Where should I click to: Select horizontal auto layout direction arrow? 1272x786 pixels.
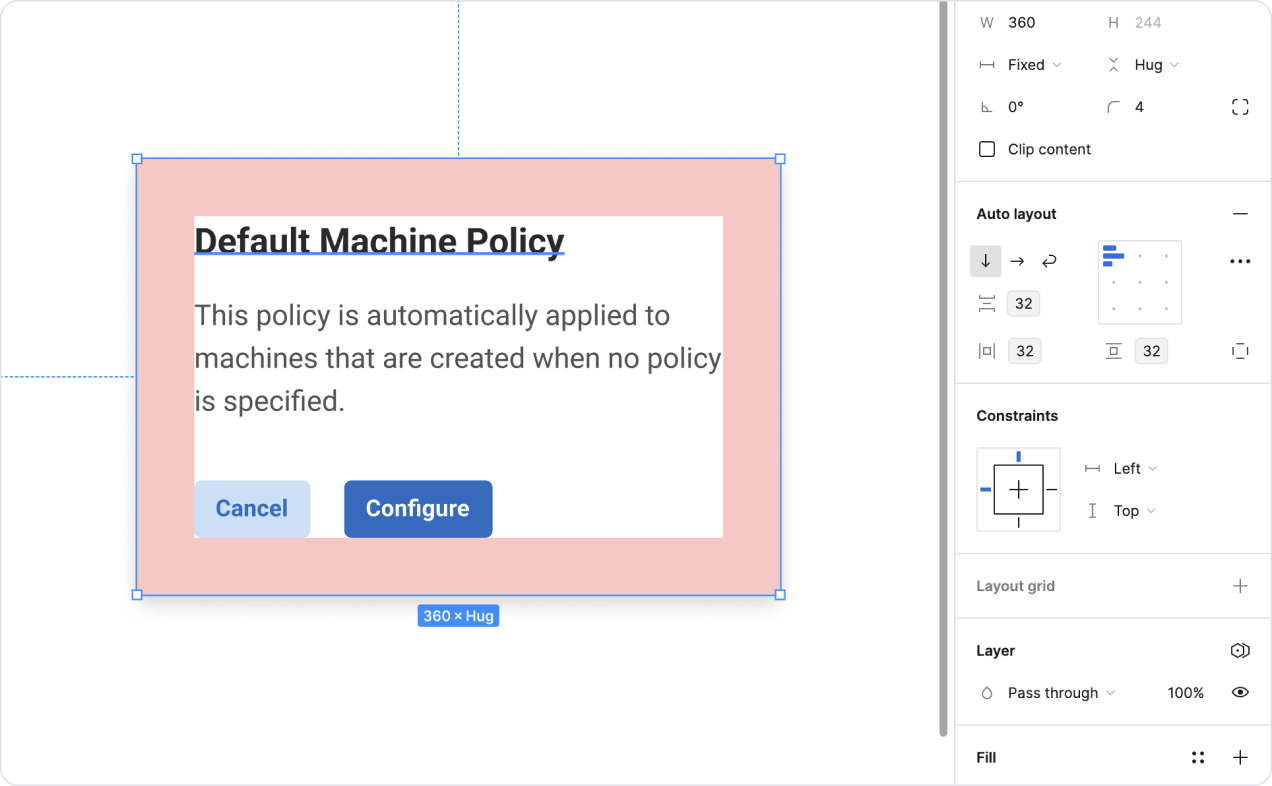click(x=1017, y=261)
